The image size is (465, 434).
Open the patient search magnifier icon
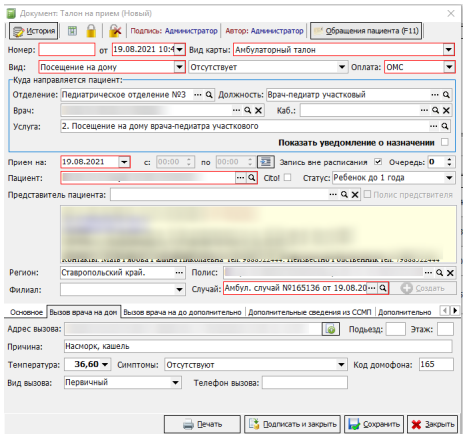coord(252,178)
